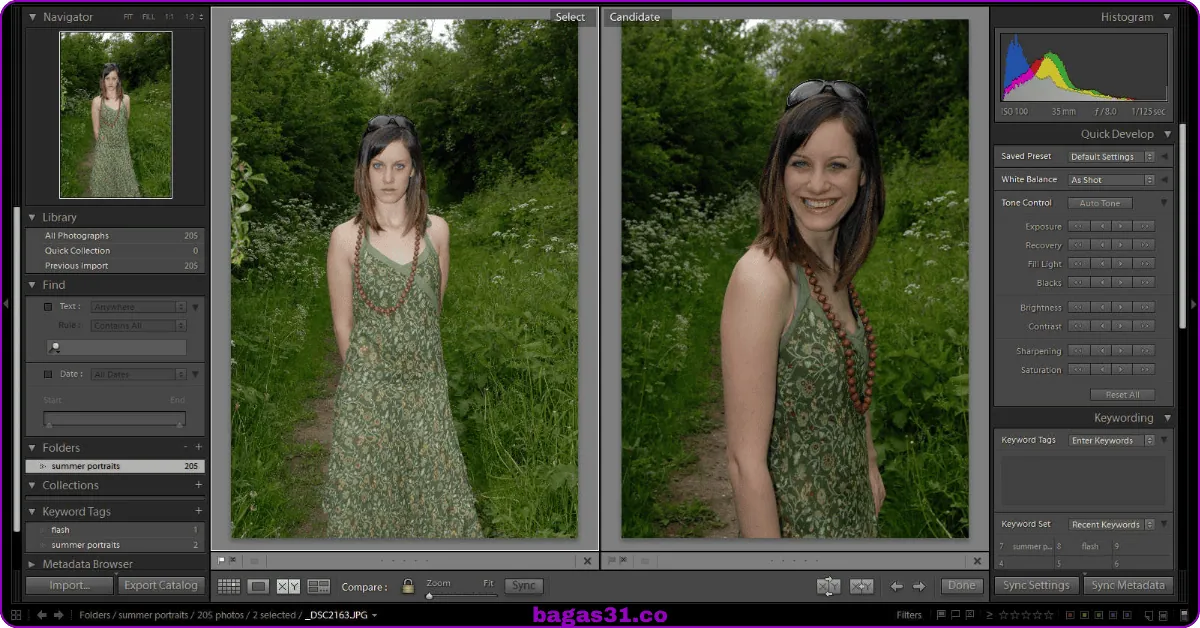This screenshot has height=628, width=1200.
Task: Click Auto Tone button
Action: point(1100,203)
